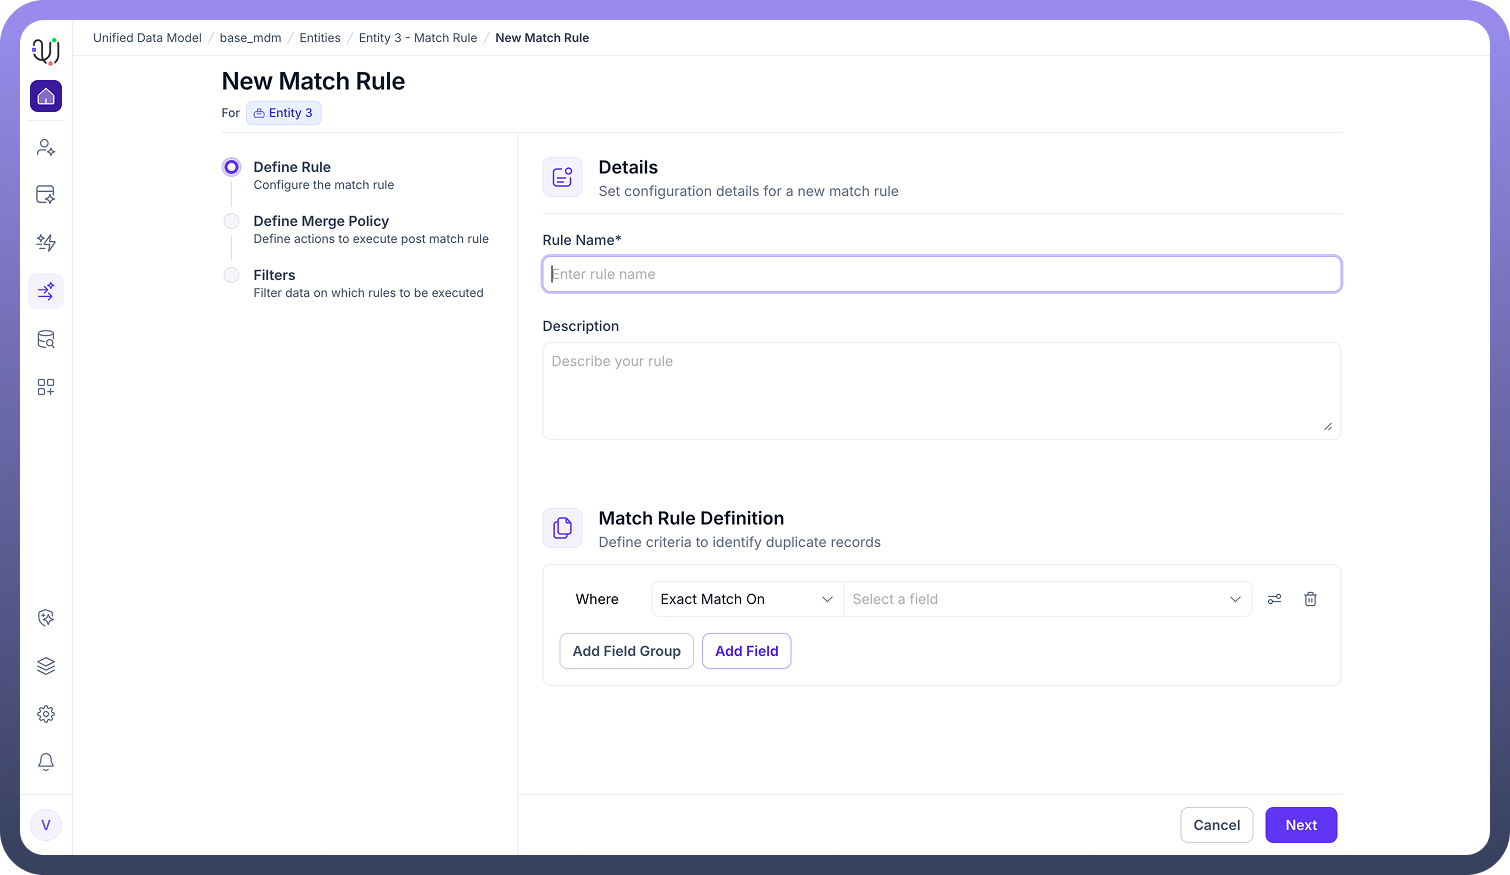Open the layers stack sidebar icon
The height and width of the screenshot is (875, 1510).
coord(46,666)
